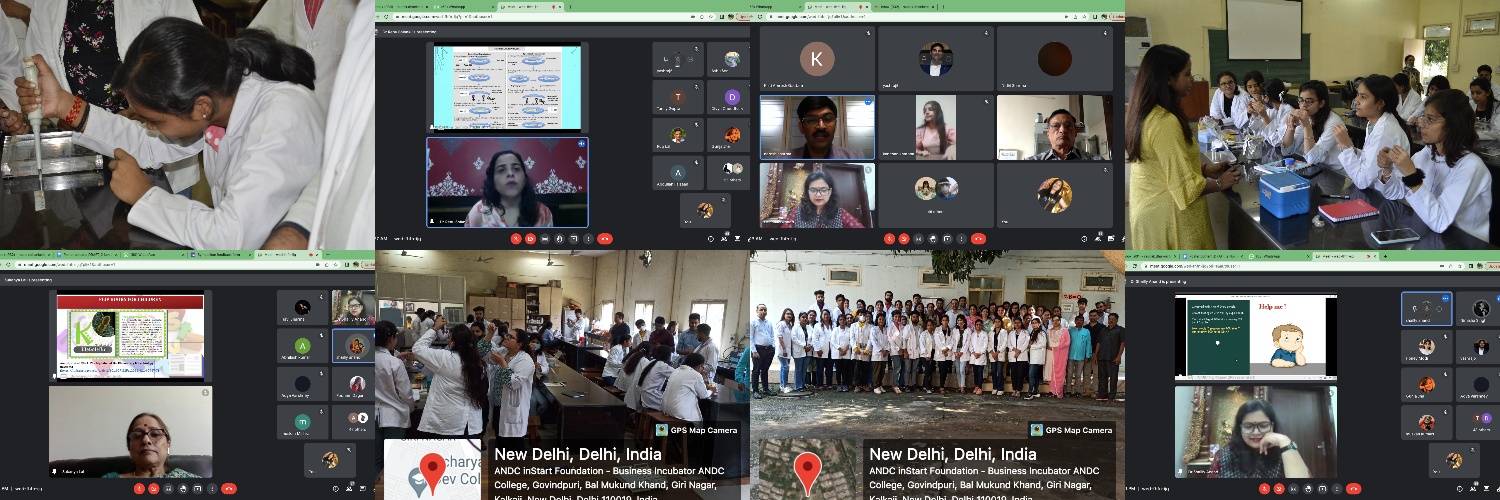Leave the meeting with the K avatar tile
1500x500 pixels.
[978, 239]
